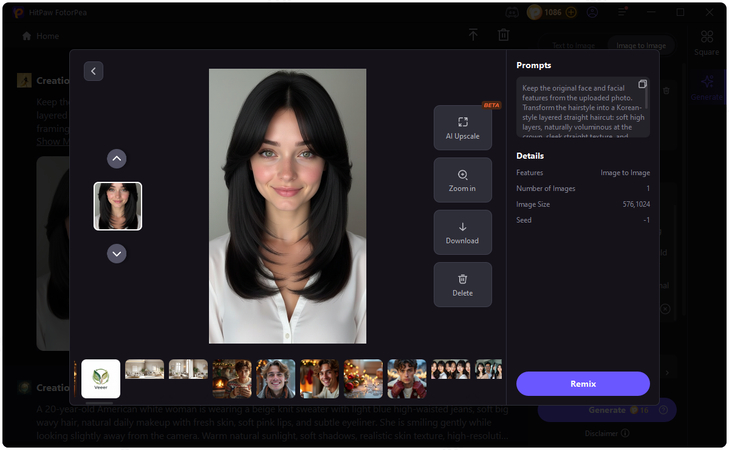Go to next image with down chevron
The height and width of the screenshot is (450, 729).
(x=117, y=254)
